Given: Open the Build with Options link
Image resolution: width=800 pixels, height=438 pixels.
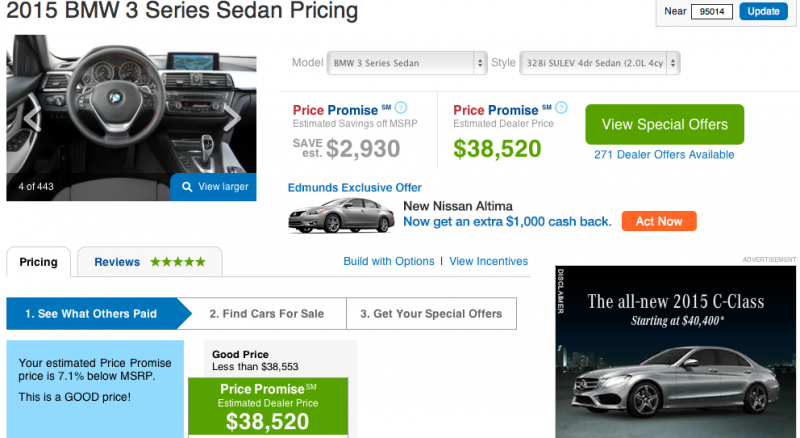Looking at the screenshot, I should click(x=388, y=261).
